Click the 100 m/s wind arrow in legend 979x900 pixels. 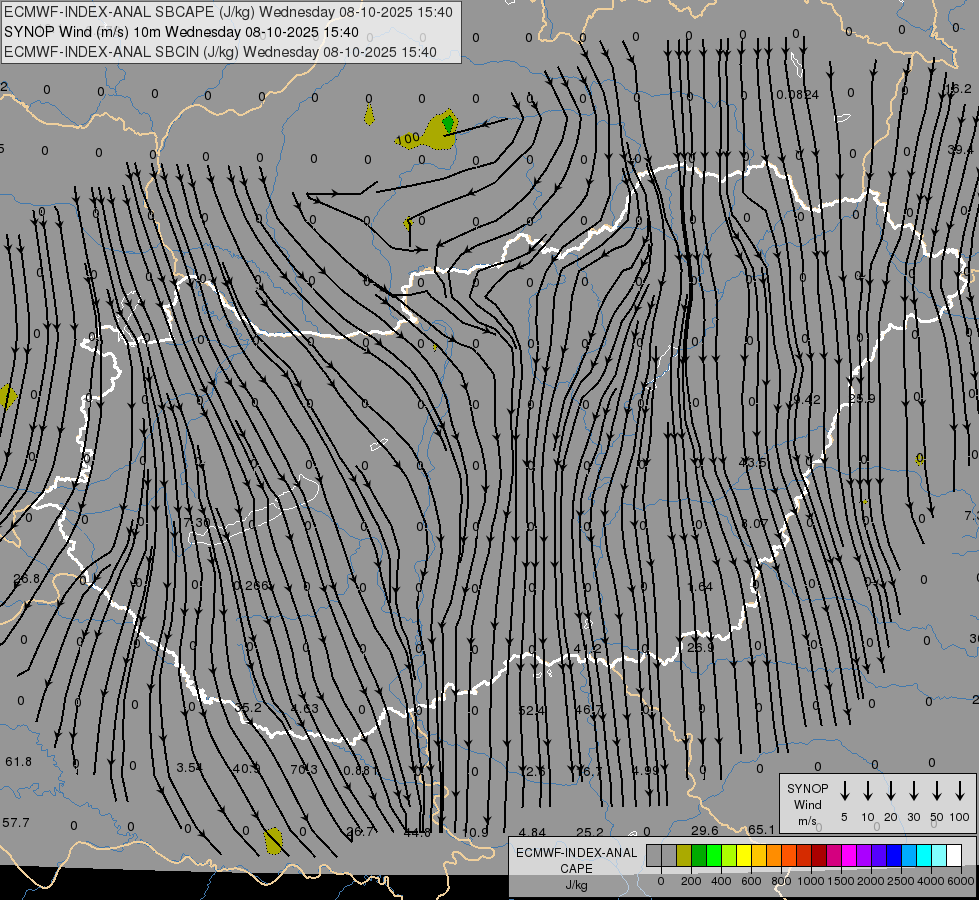click(960, 791)
